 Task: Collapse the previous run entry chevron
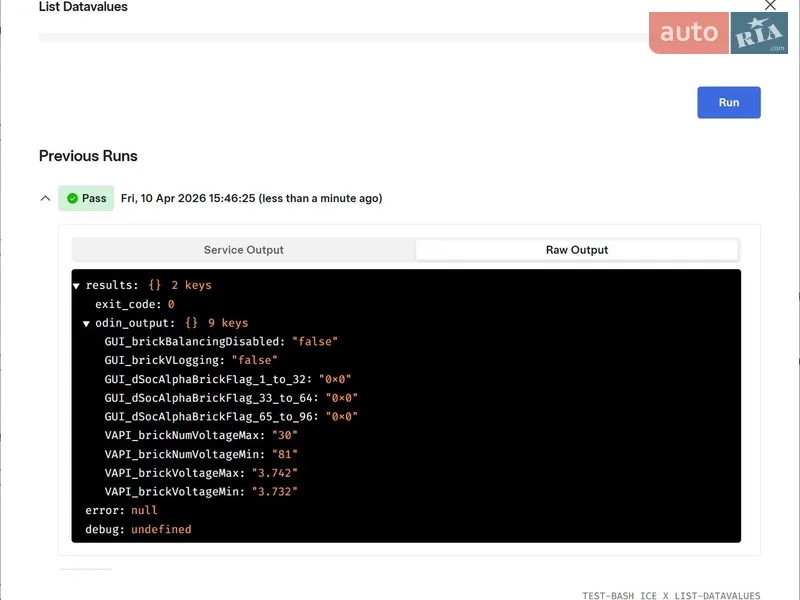point(45,199)
